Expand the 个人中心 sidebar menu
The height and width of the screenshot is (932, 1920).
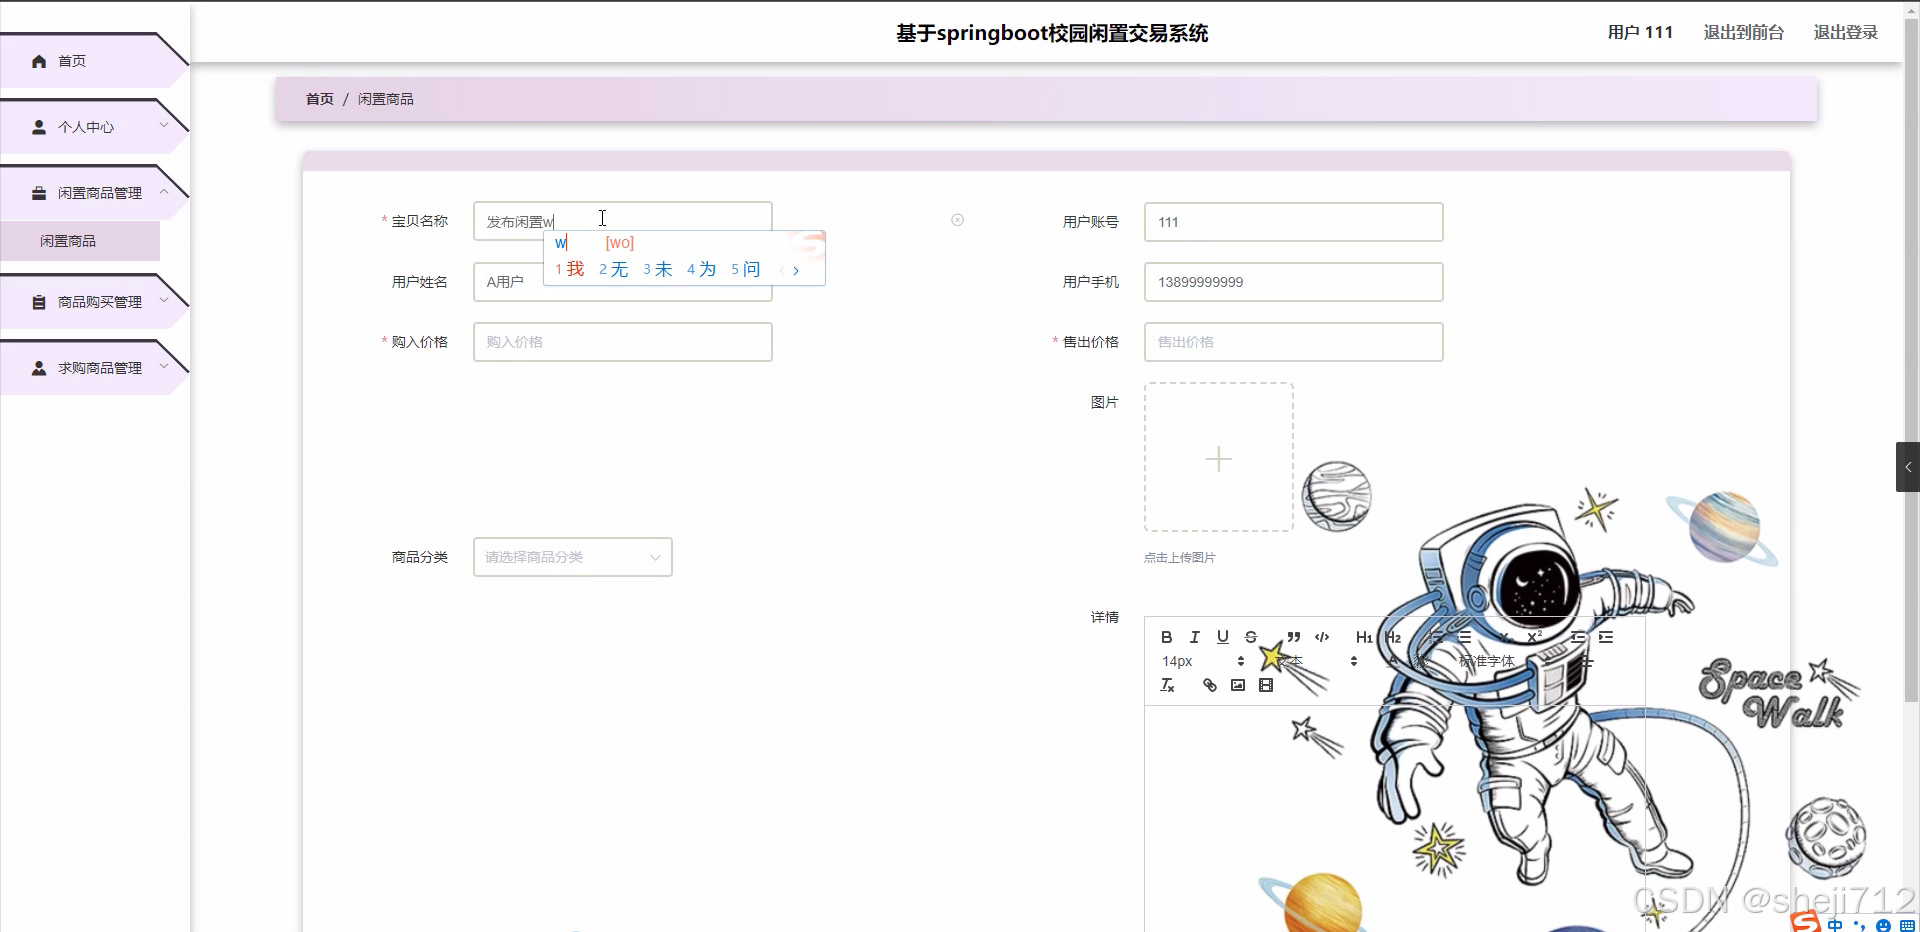click(x=94, y=127)
